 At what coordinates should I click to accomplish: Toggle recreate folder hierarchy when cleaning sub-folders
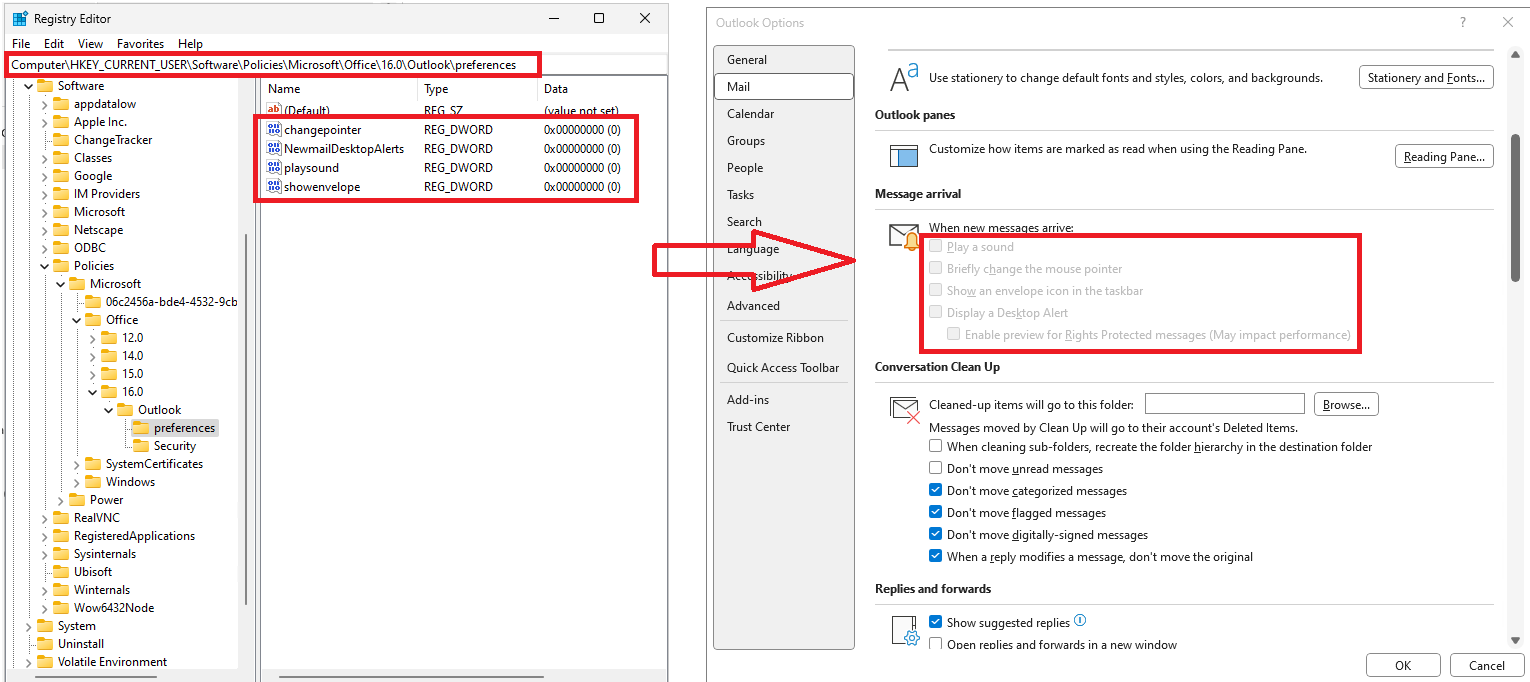[x=936, y=446]
